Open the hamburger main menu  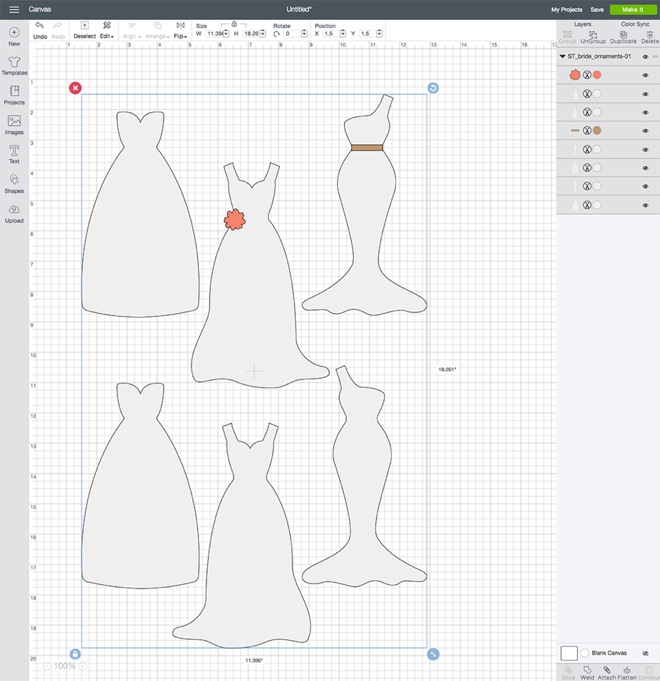(x=14, y=9)
